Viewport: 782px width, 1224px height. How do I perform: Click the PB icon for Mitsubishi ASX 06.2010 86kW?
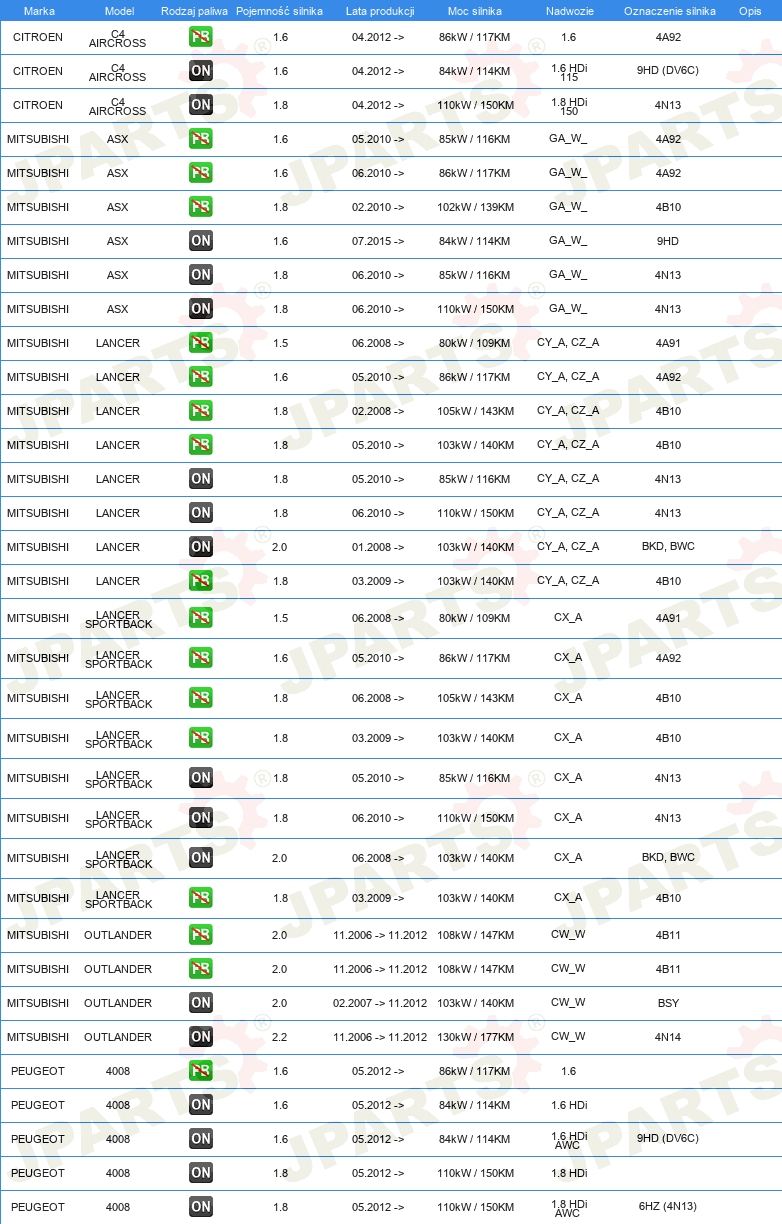[201, 173]
